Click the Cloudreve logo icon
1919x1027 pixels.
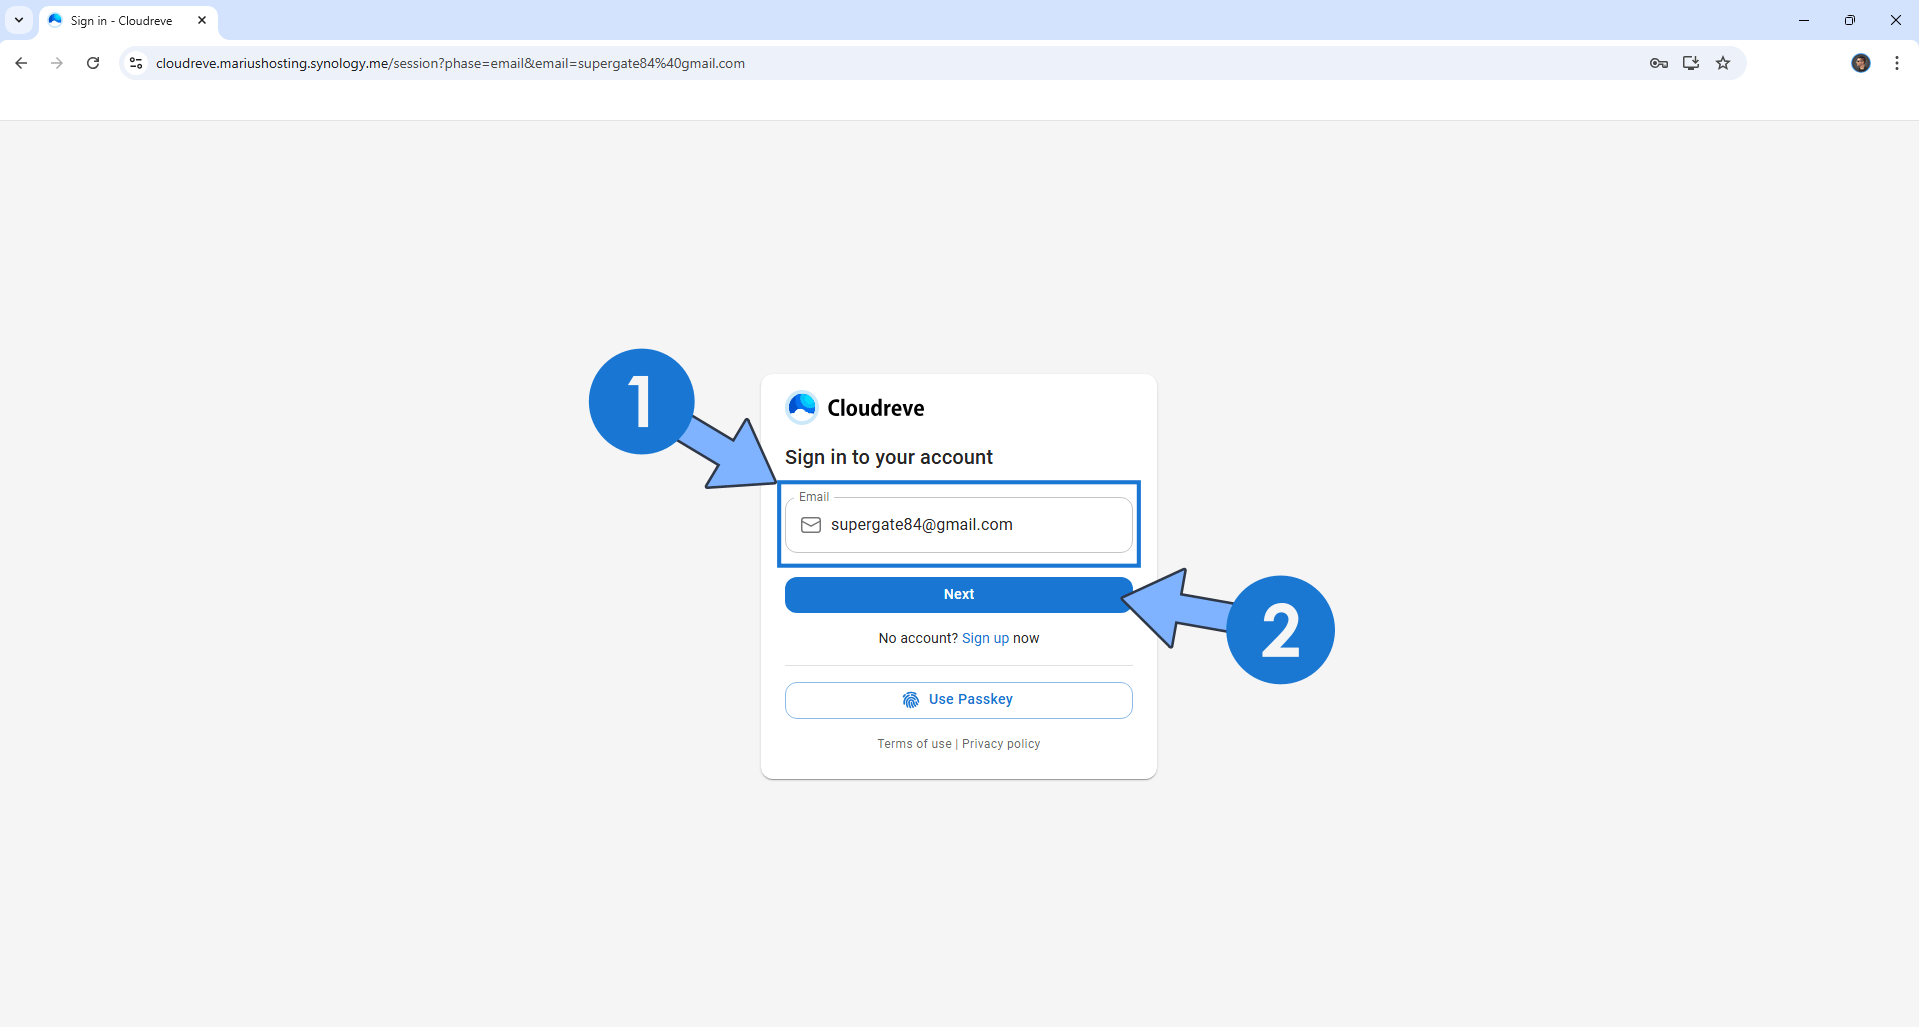click(802, 407)
